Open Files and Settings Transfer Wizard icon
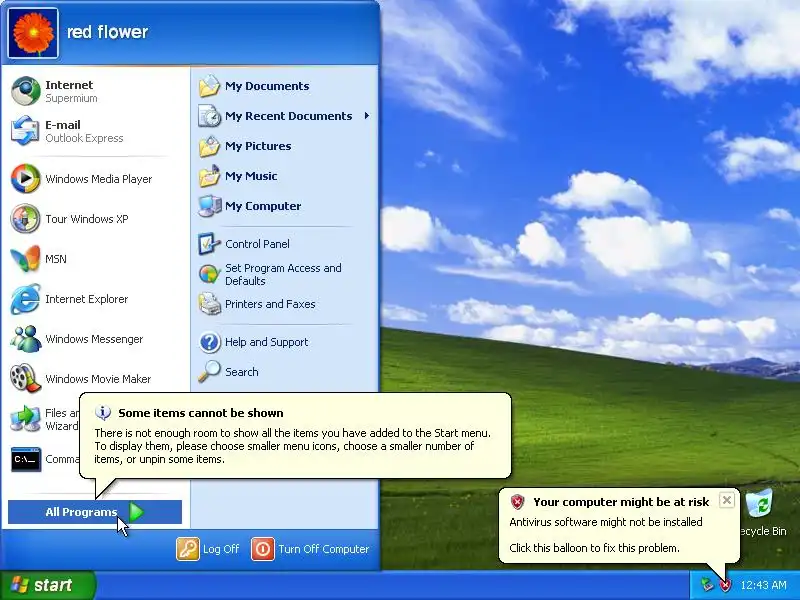Screen dimensions: 800x600 pos(26,419)
